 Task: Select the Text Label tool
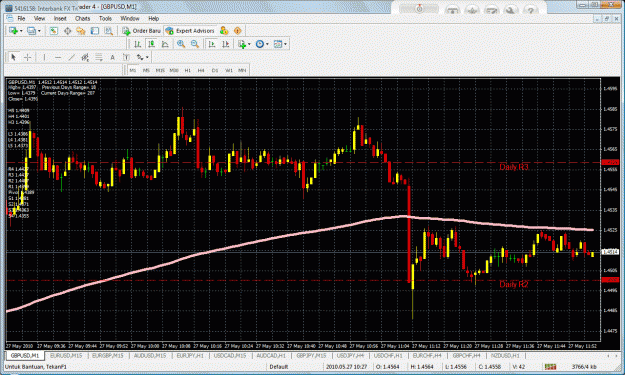click(x=126, y=57)
